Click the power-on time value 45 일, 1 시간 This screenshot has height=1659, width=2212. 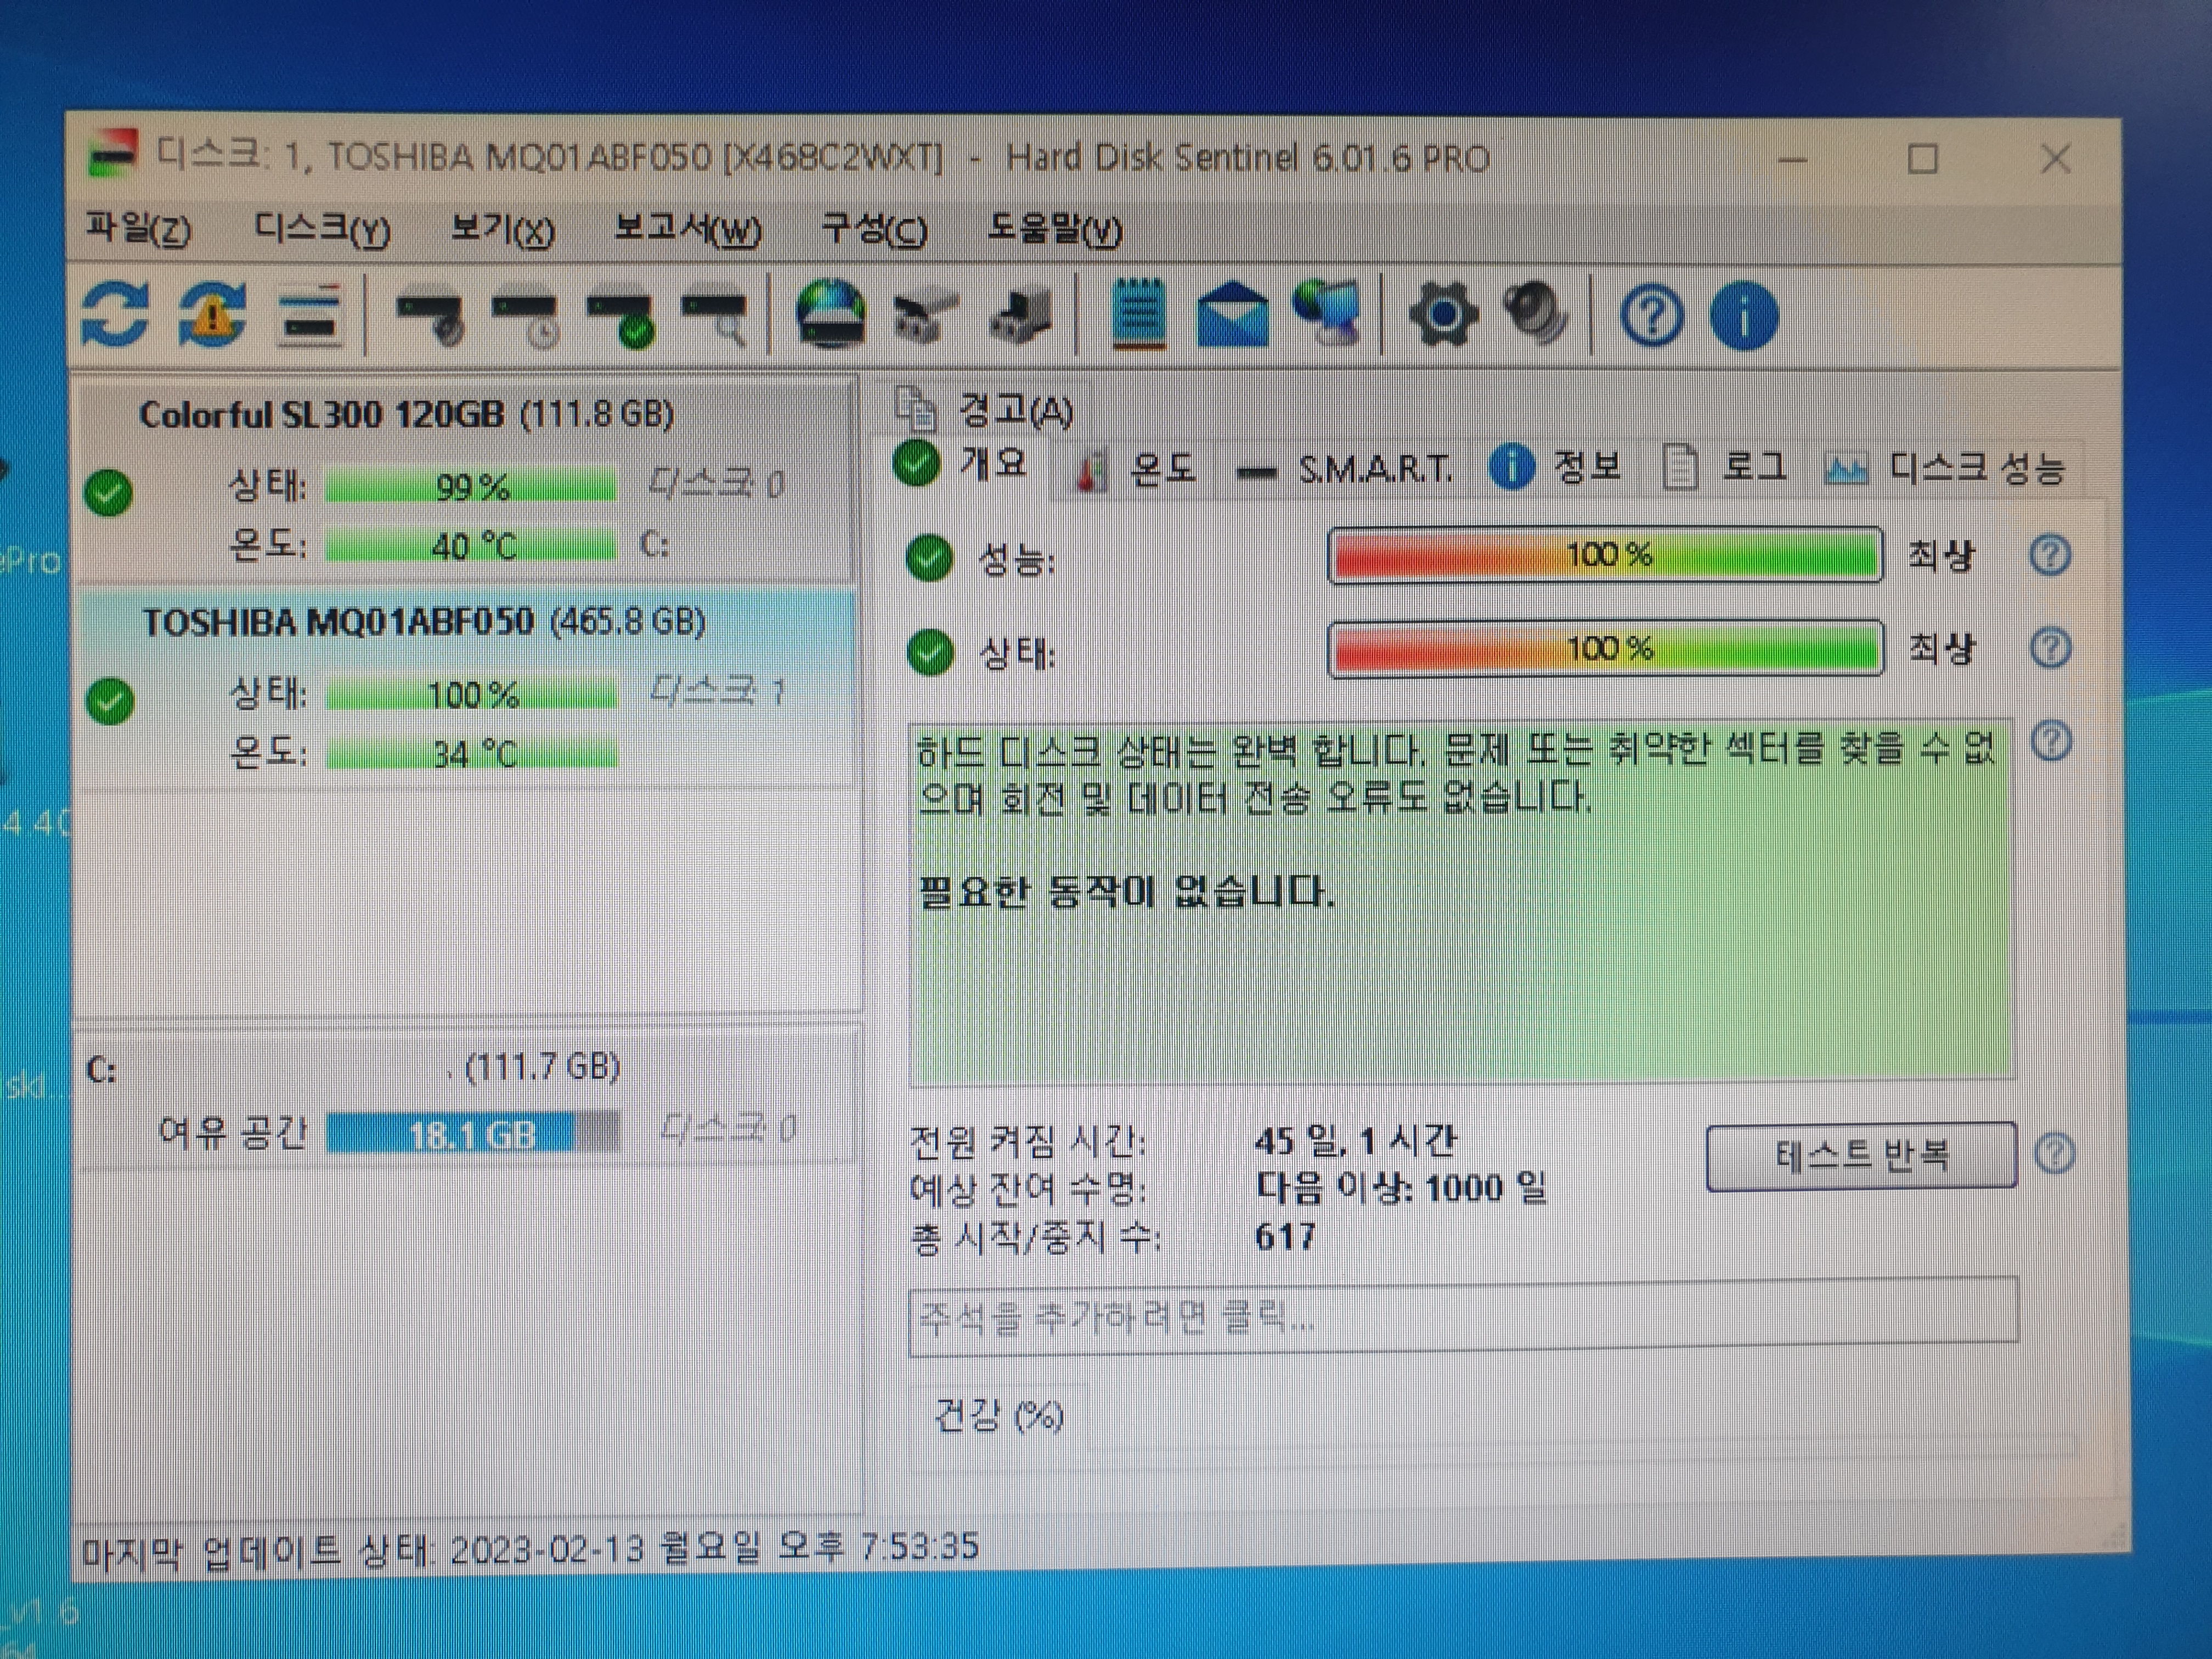pos(1355,1140)
